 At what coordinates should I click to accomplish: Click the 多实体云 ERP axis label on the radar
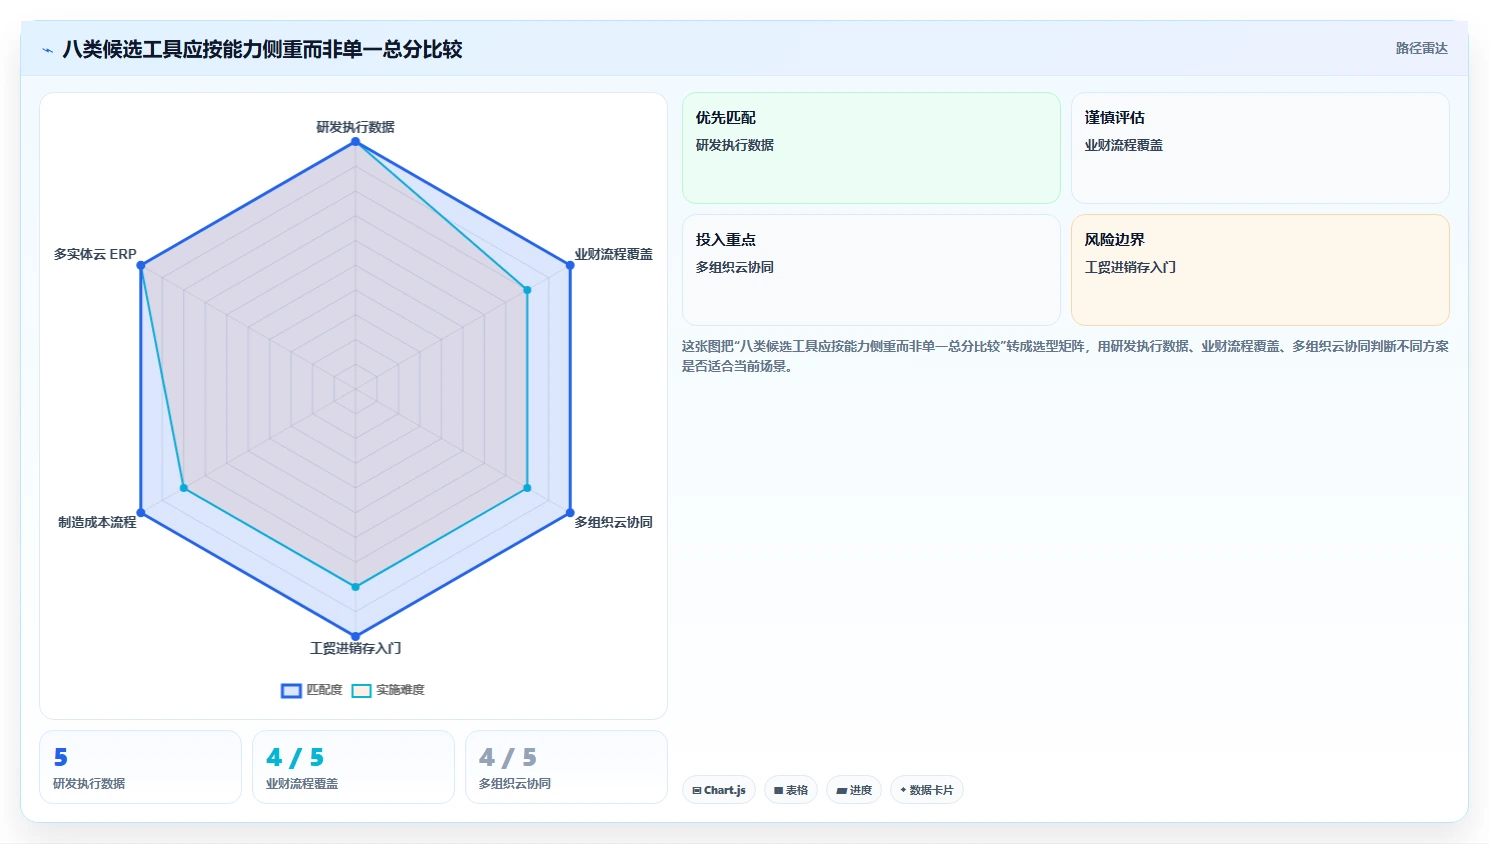point(95,254)
